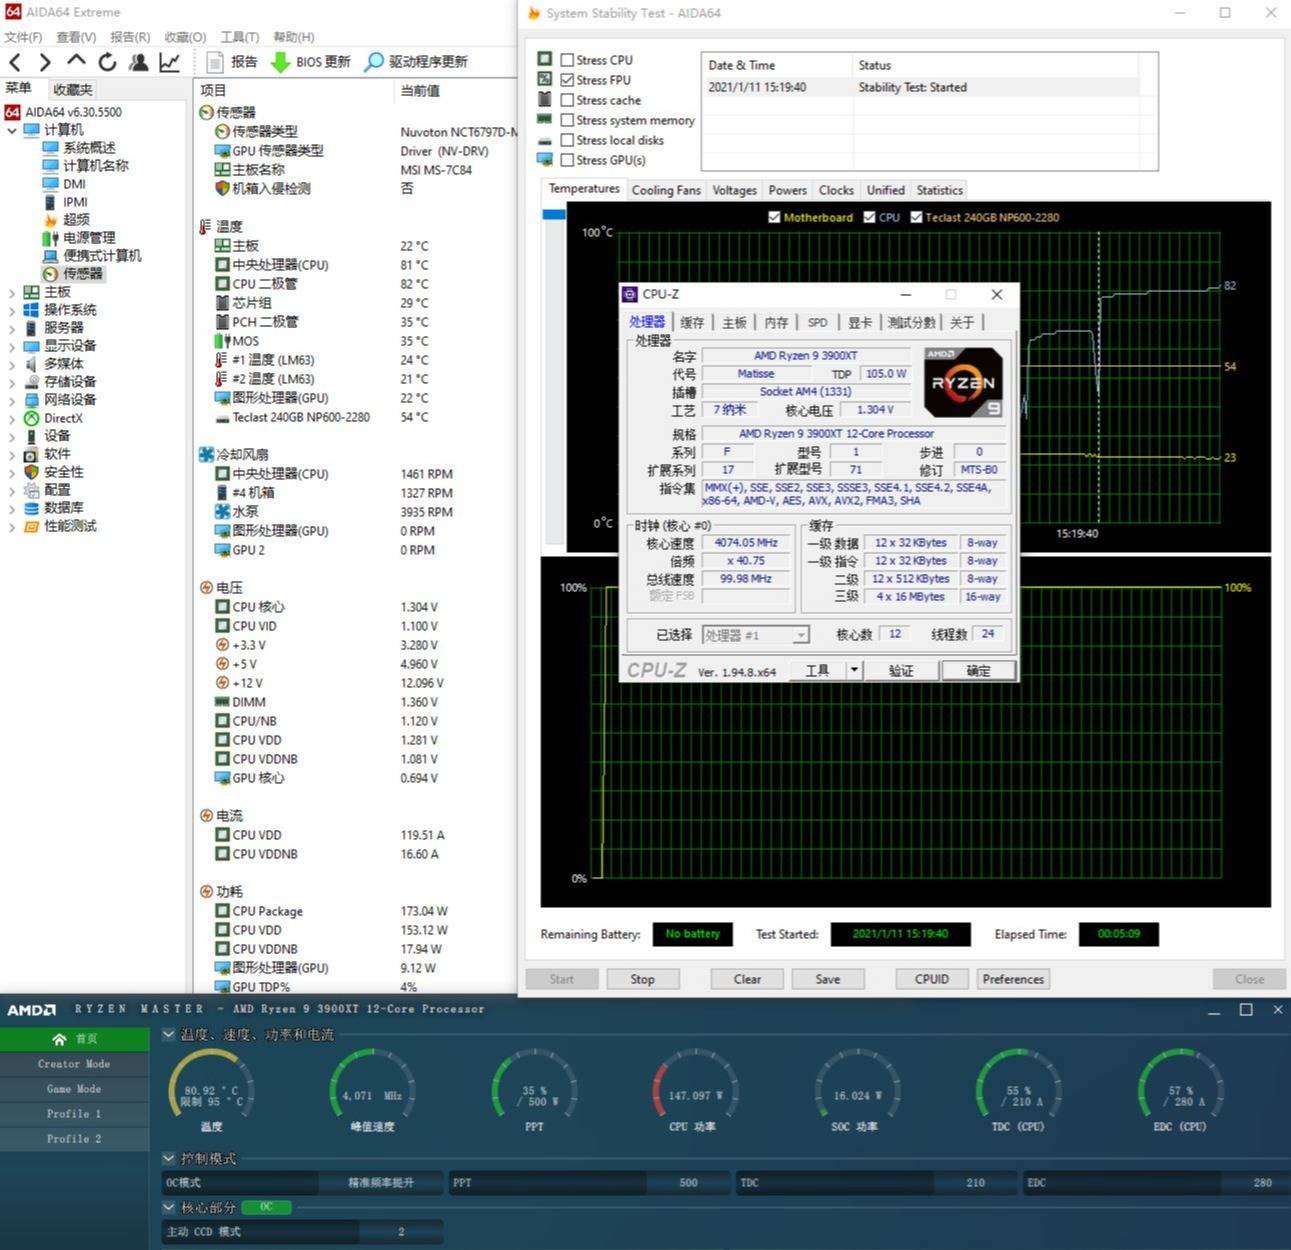This screenshot has height=1250, width=1291.
Task: Enable Stress system memory checkbox
Action: 567,120
